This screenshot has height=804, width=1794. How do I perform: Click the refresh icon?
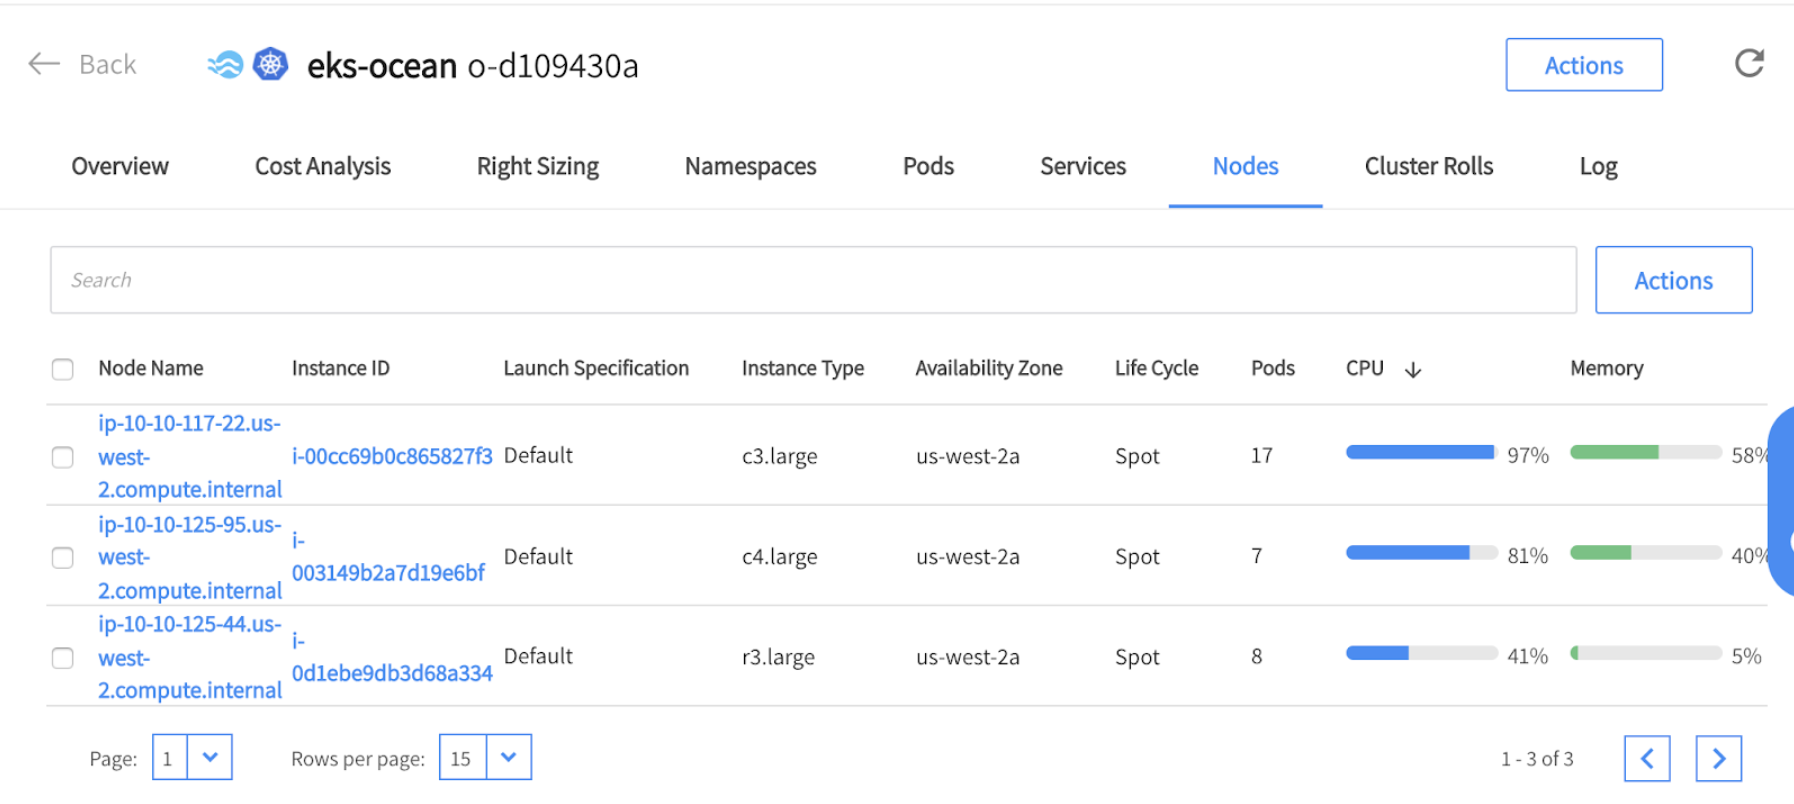tap(1749, 64)
